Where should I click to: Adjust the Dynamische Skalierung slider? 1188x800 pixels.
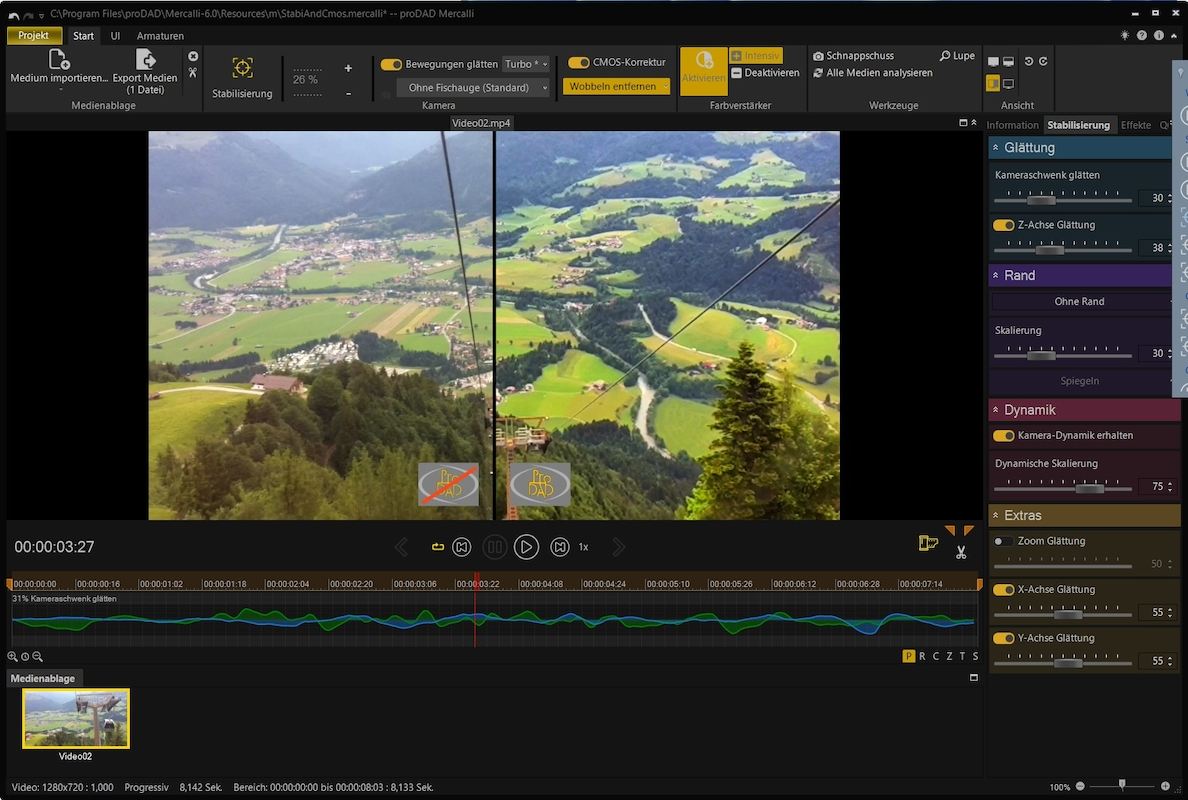click(x=1089, y=488)
